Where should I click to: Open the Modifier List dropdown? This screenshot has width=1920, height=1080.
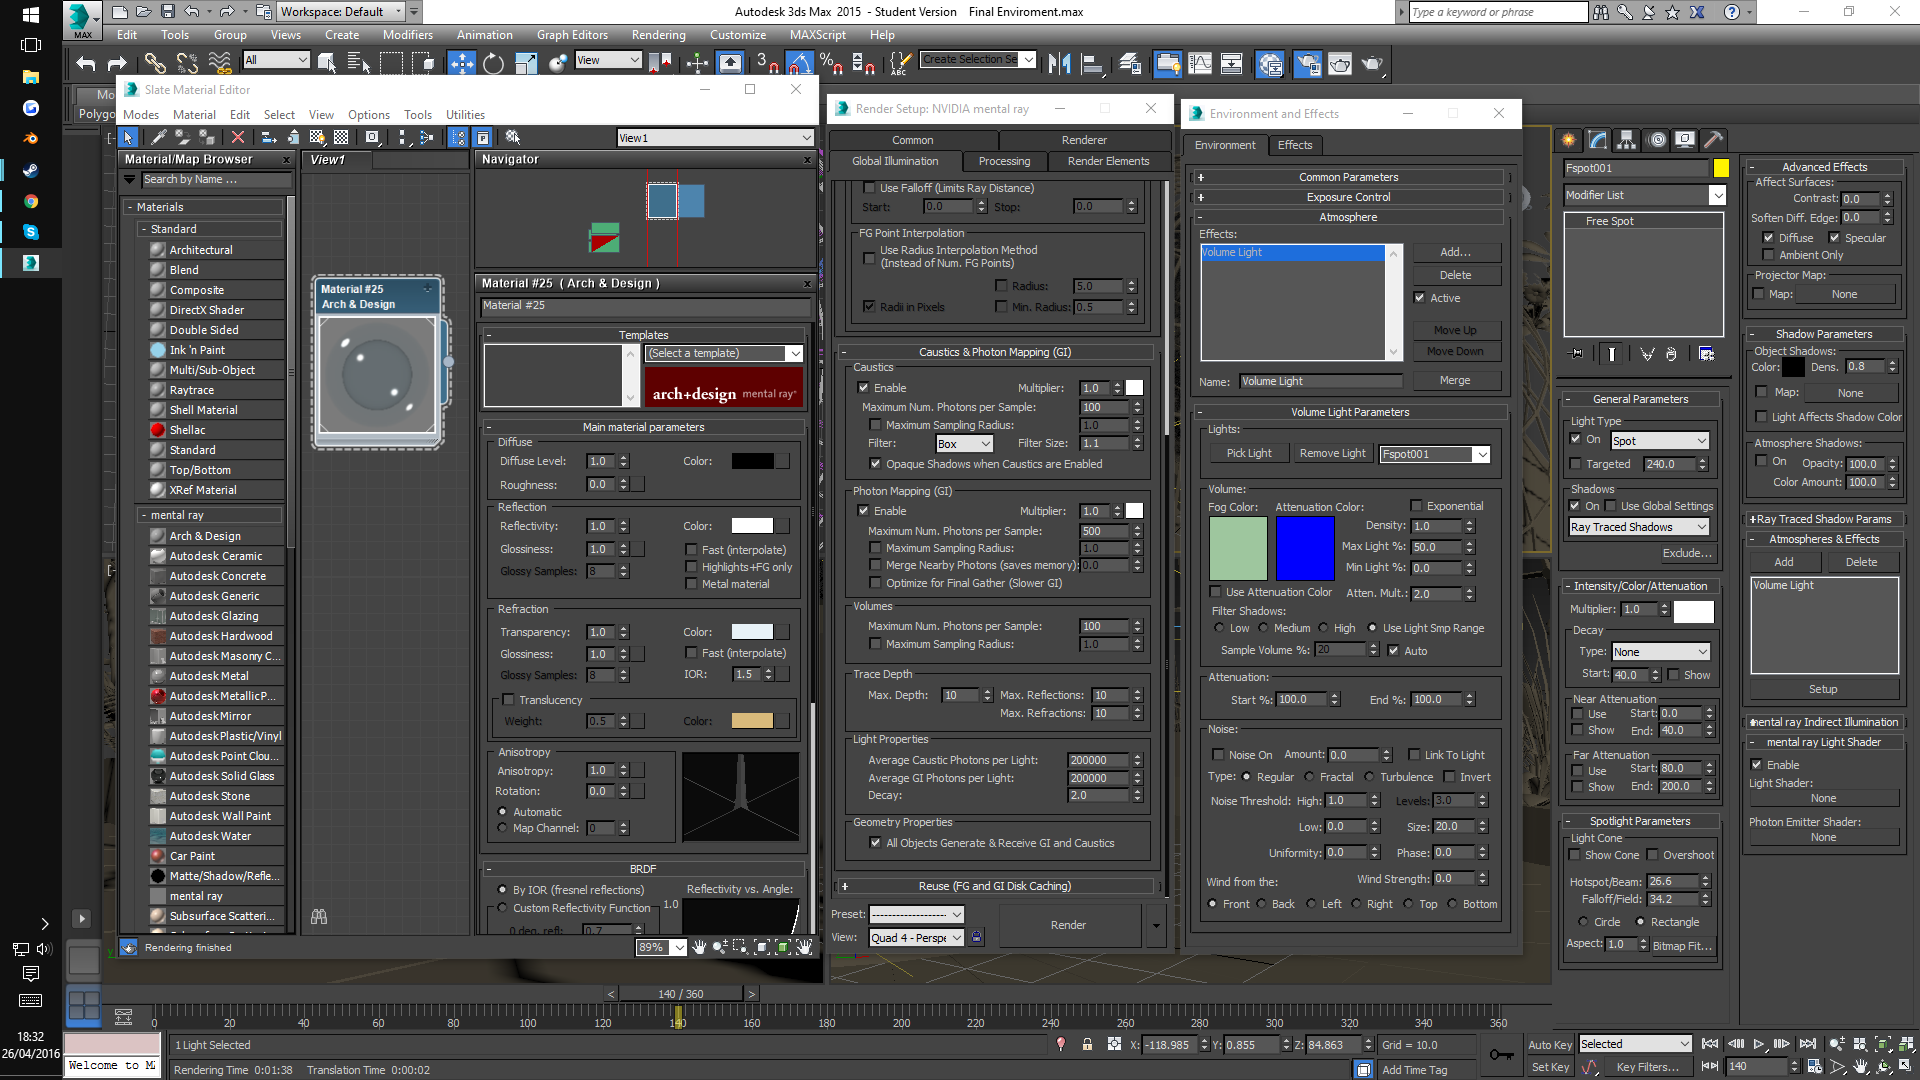[1645, 195]
